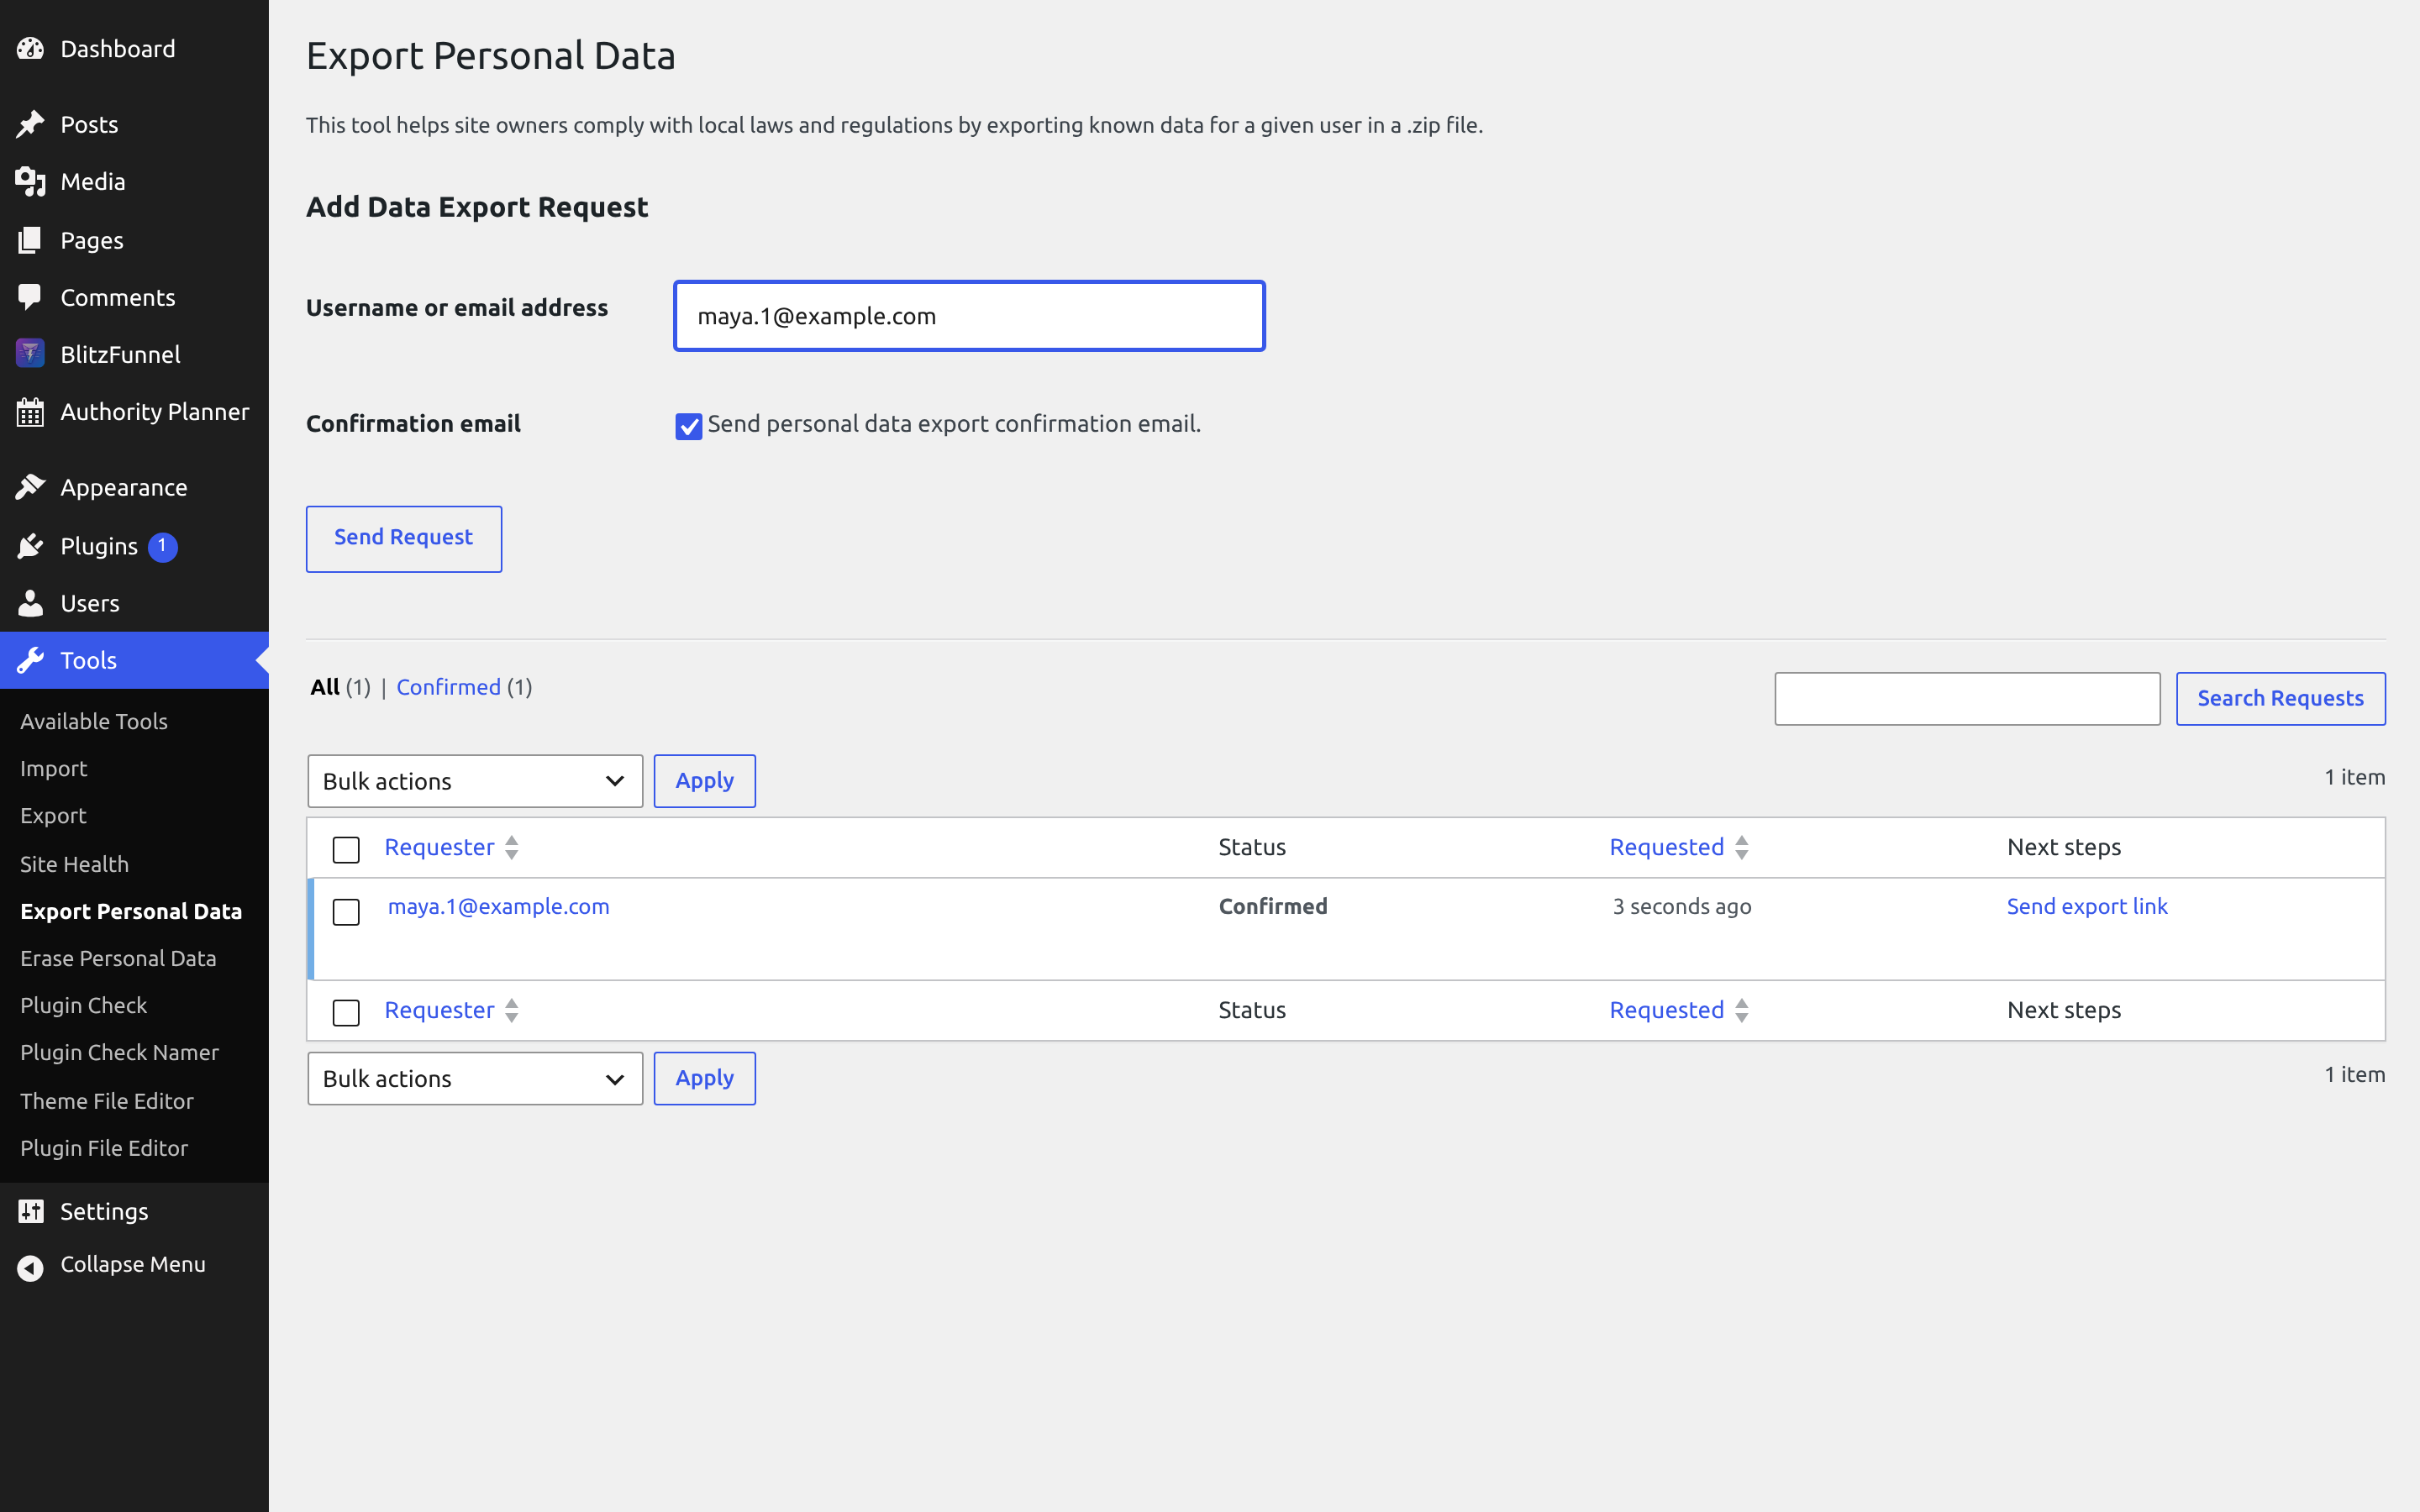This screenshot has height=1512, width=2420.
Task: Focus the search requests text field
Action: tap(1967, 699)
